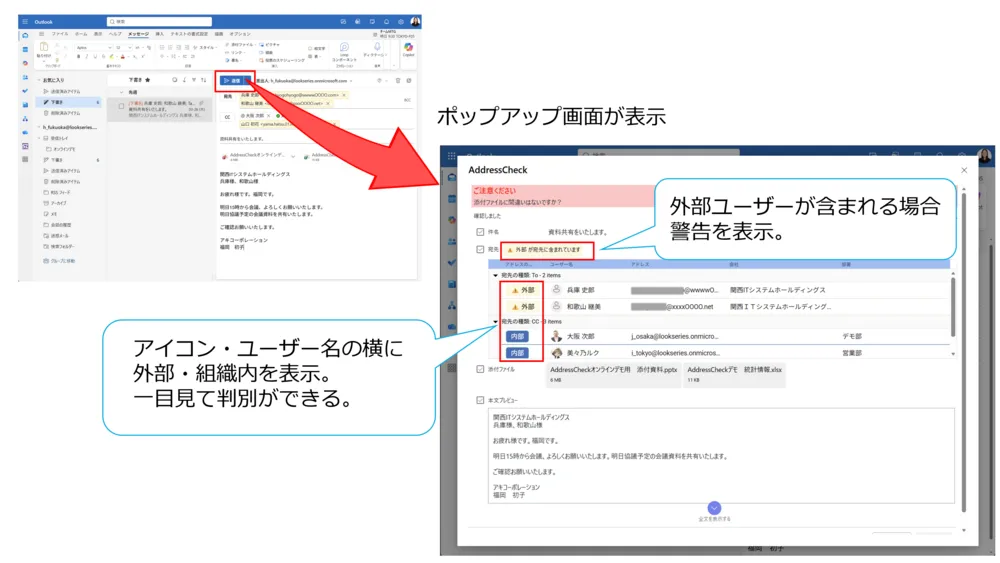This screenshot has height=563, width=1000.
Task: Select the 和歌山 継美 recipient row
Action: point(719,307)
